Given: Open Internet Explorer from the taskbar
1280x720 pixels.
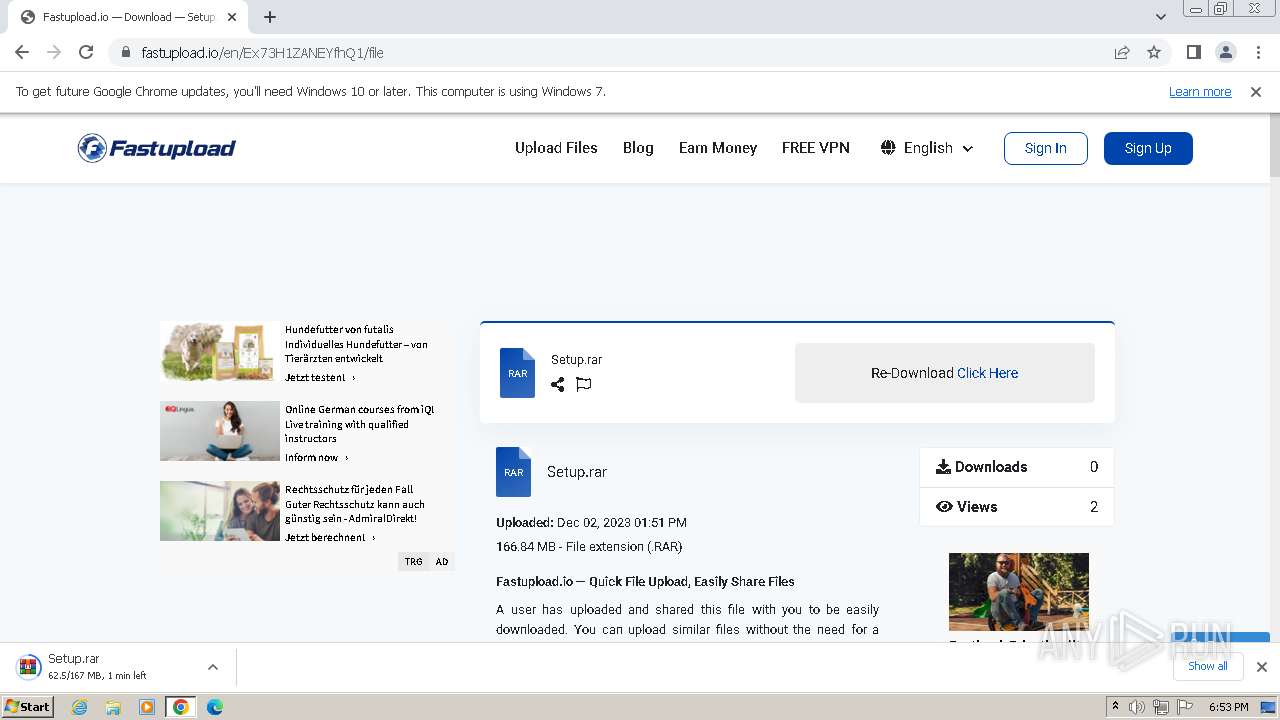Looking at the screenshot, I should coord(79,707).
